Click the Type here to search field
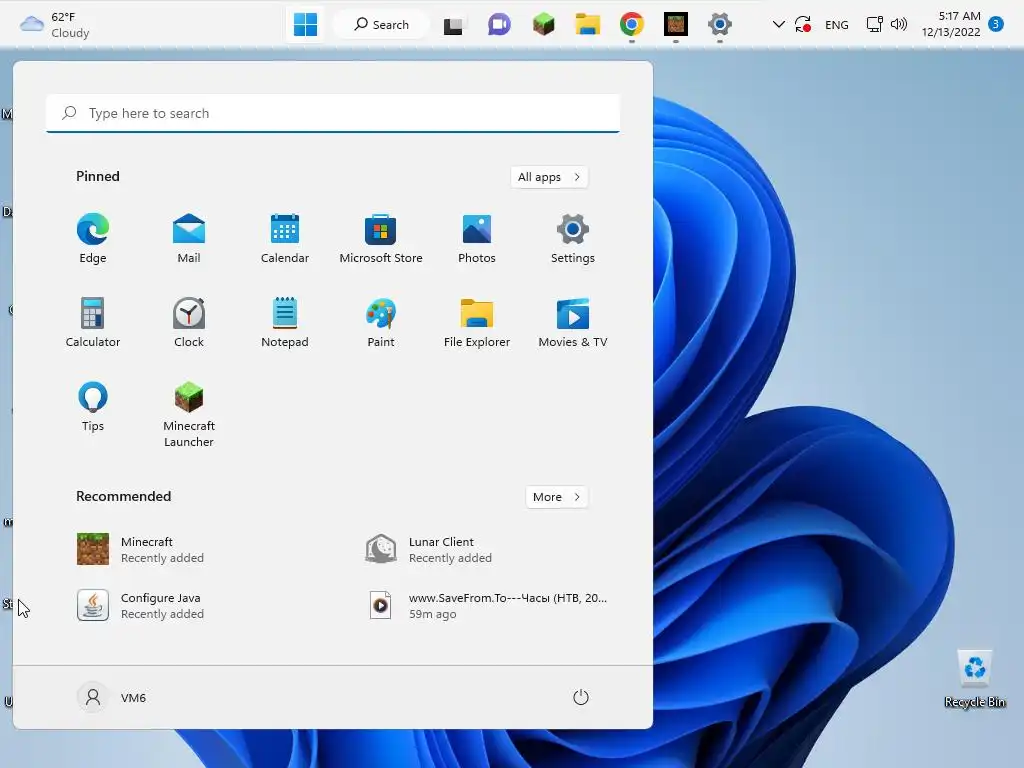This screenshot has width=1024, height=768. (333, 113)
